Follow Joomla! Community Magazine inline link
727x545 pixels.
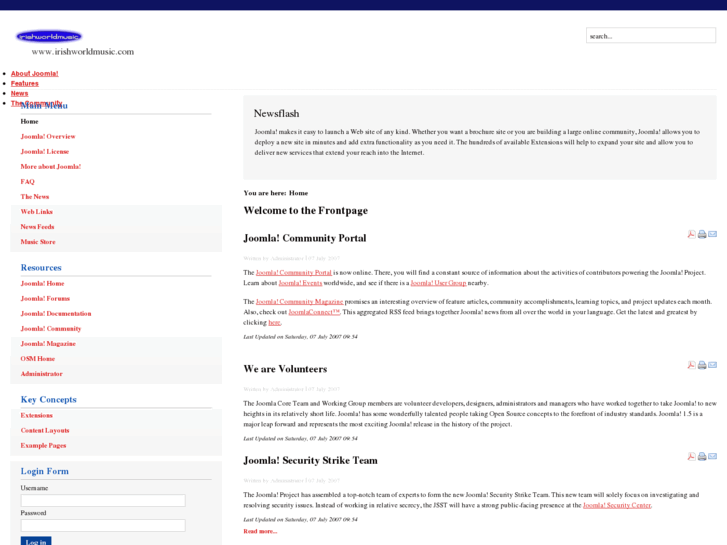click(x=300, y=301)
